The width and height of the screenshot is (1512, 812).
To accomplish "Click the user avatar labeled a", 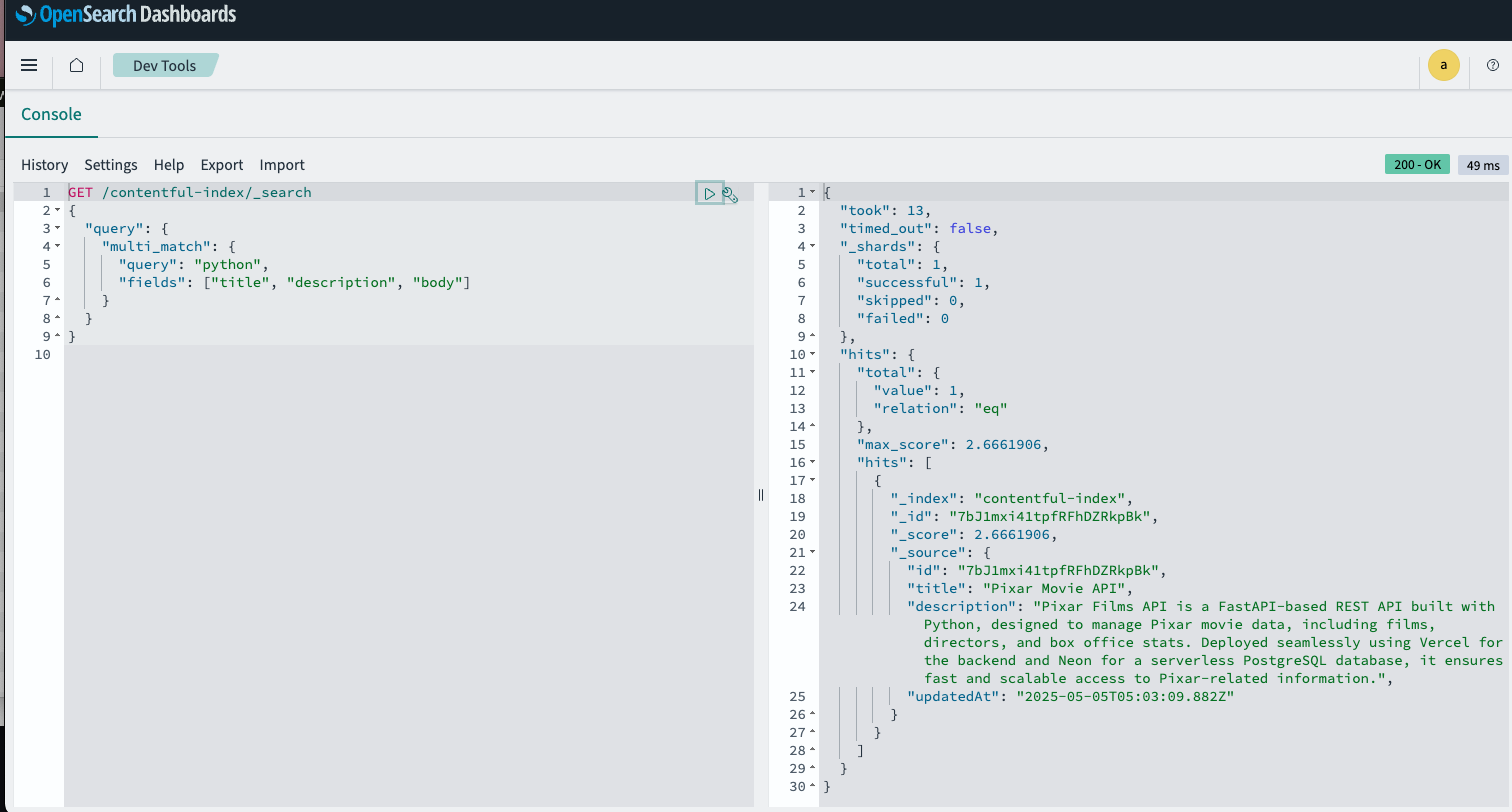I will (x=1443, y=64).
